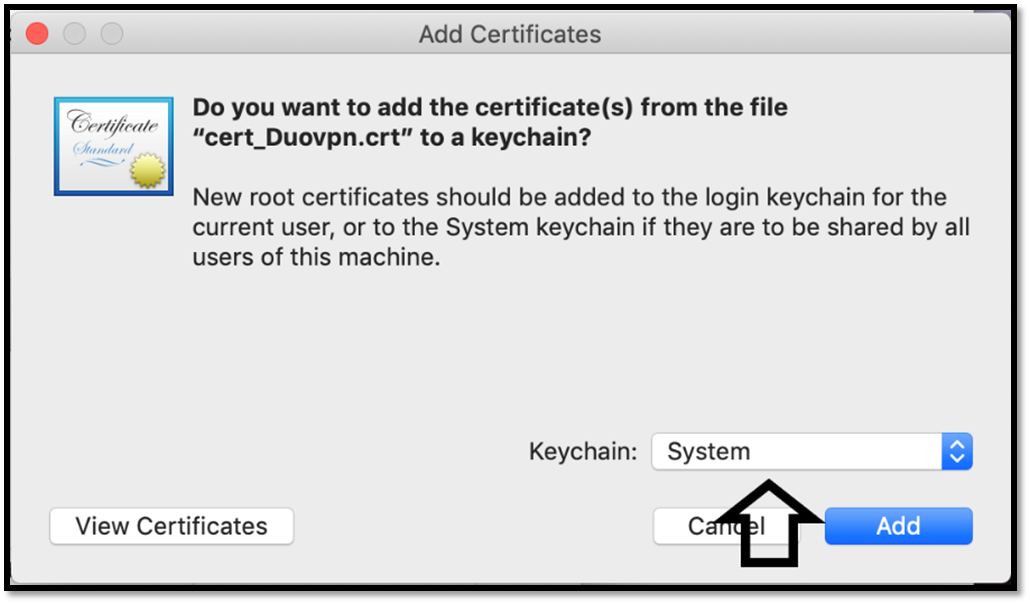Click the Keychain: label
Image resolution: width=1030 pixels, height=604 pixels.
pyautogui.click(x=583, y=452)
